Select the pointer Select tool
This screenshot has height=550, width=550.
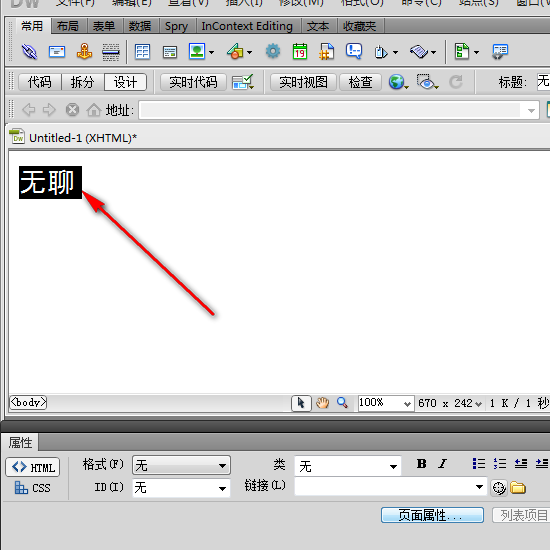pos(301,403)
